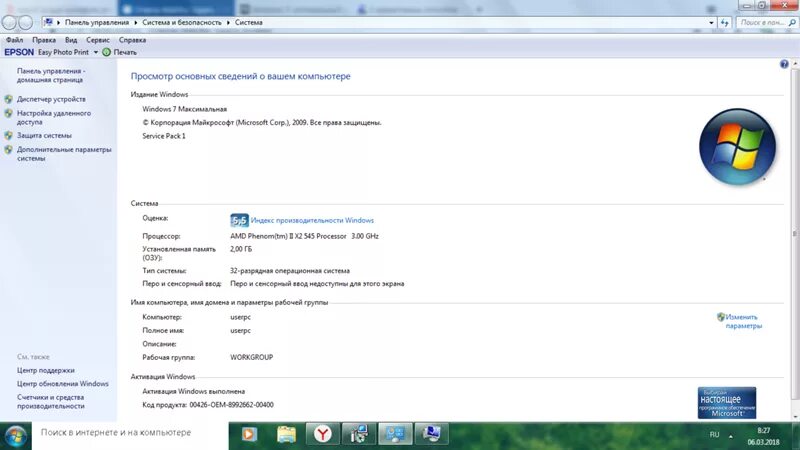Click the search magnifier icon
Viewport: 800px width, 450px height.
(792, 22)
